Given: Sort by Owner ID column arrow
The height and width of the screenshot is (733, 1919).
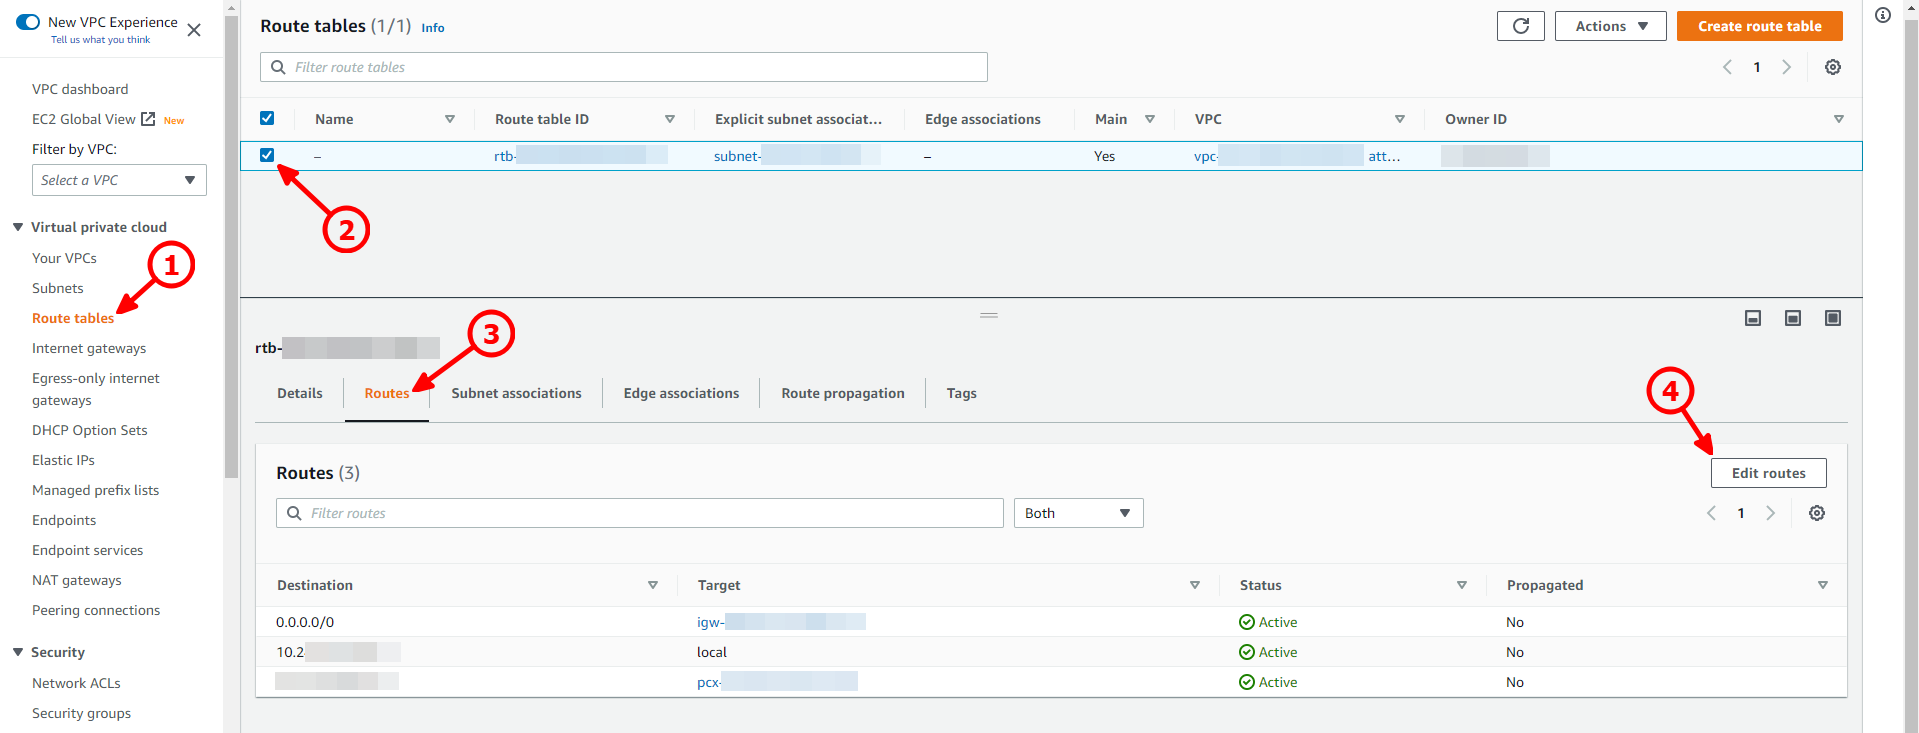Looking at the screenshot, I should point(1838,119).
